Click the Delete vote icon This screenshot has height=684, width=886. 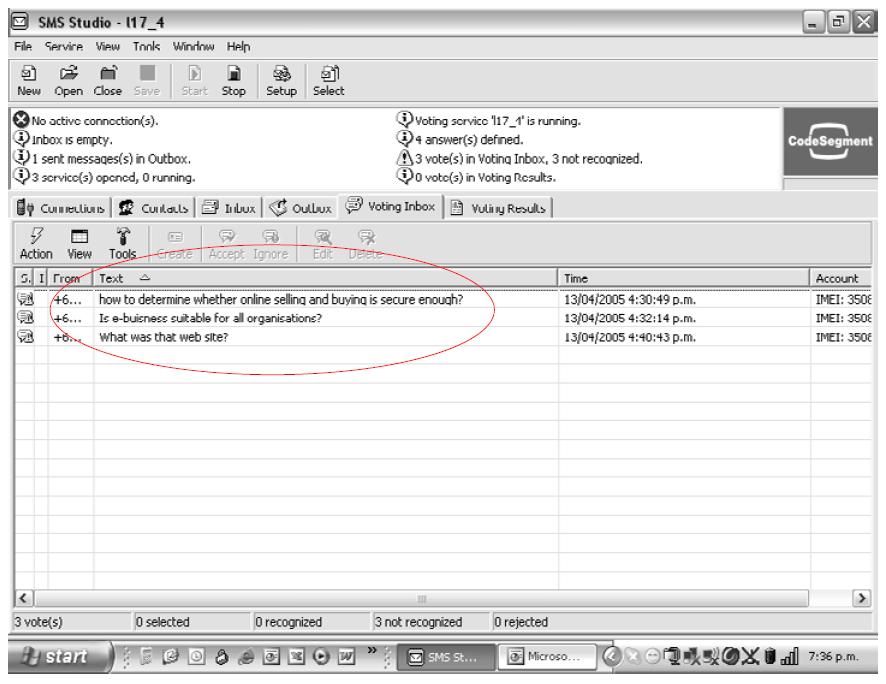point(366,243)
